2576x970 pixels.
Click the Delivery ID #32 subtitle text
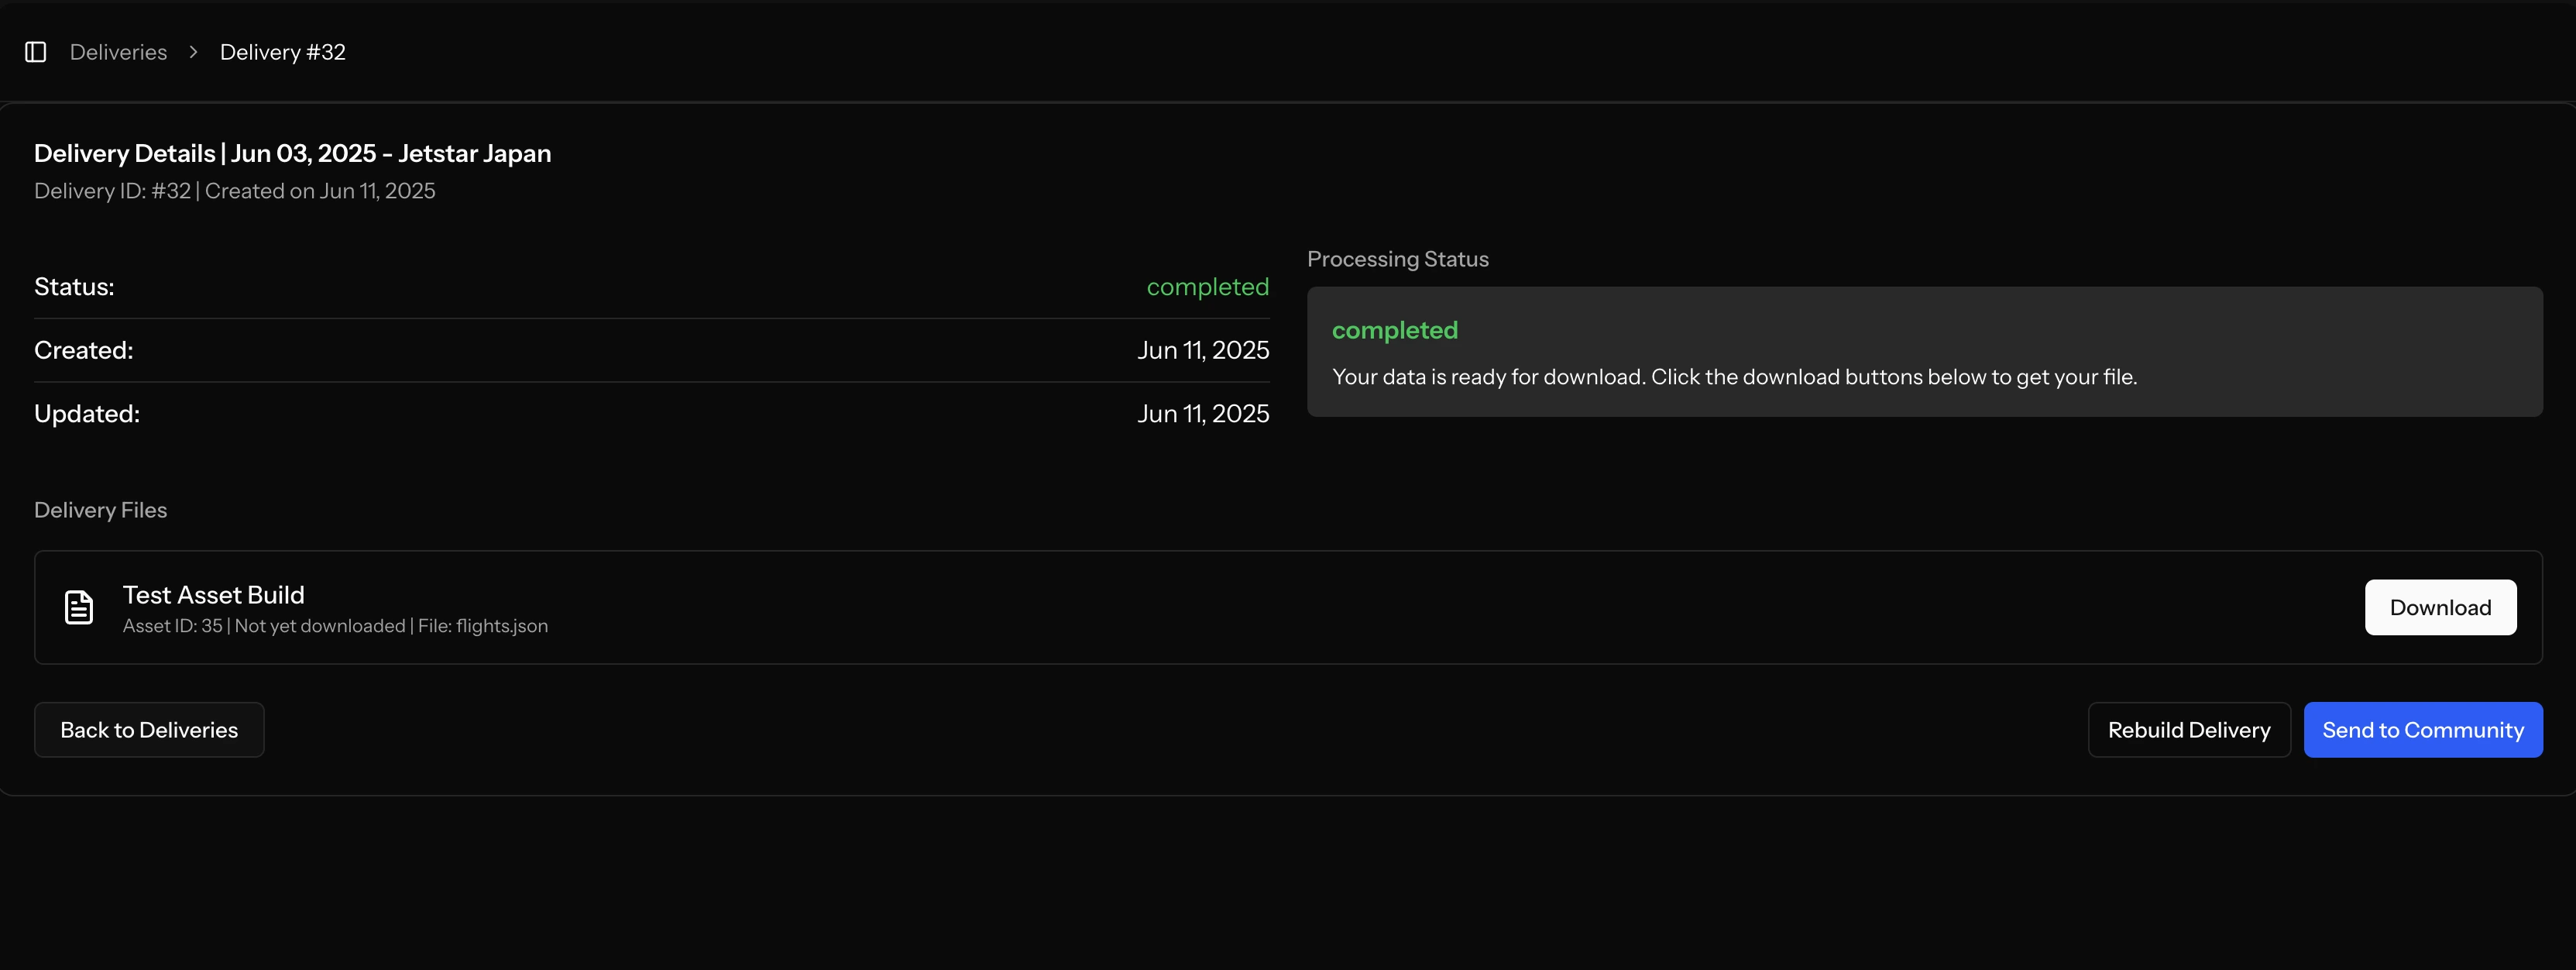tap(234, 191)
